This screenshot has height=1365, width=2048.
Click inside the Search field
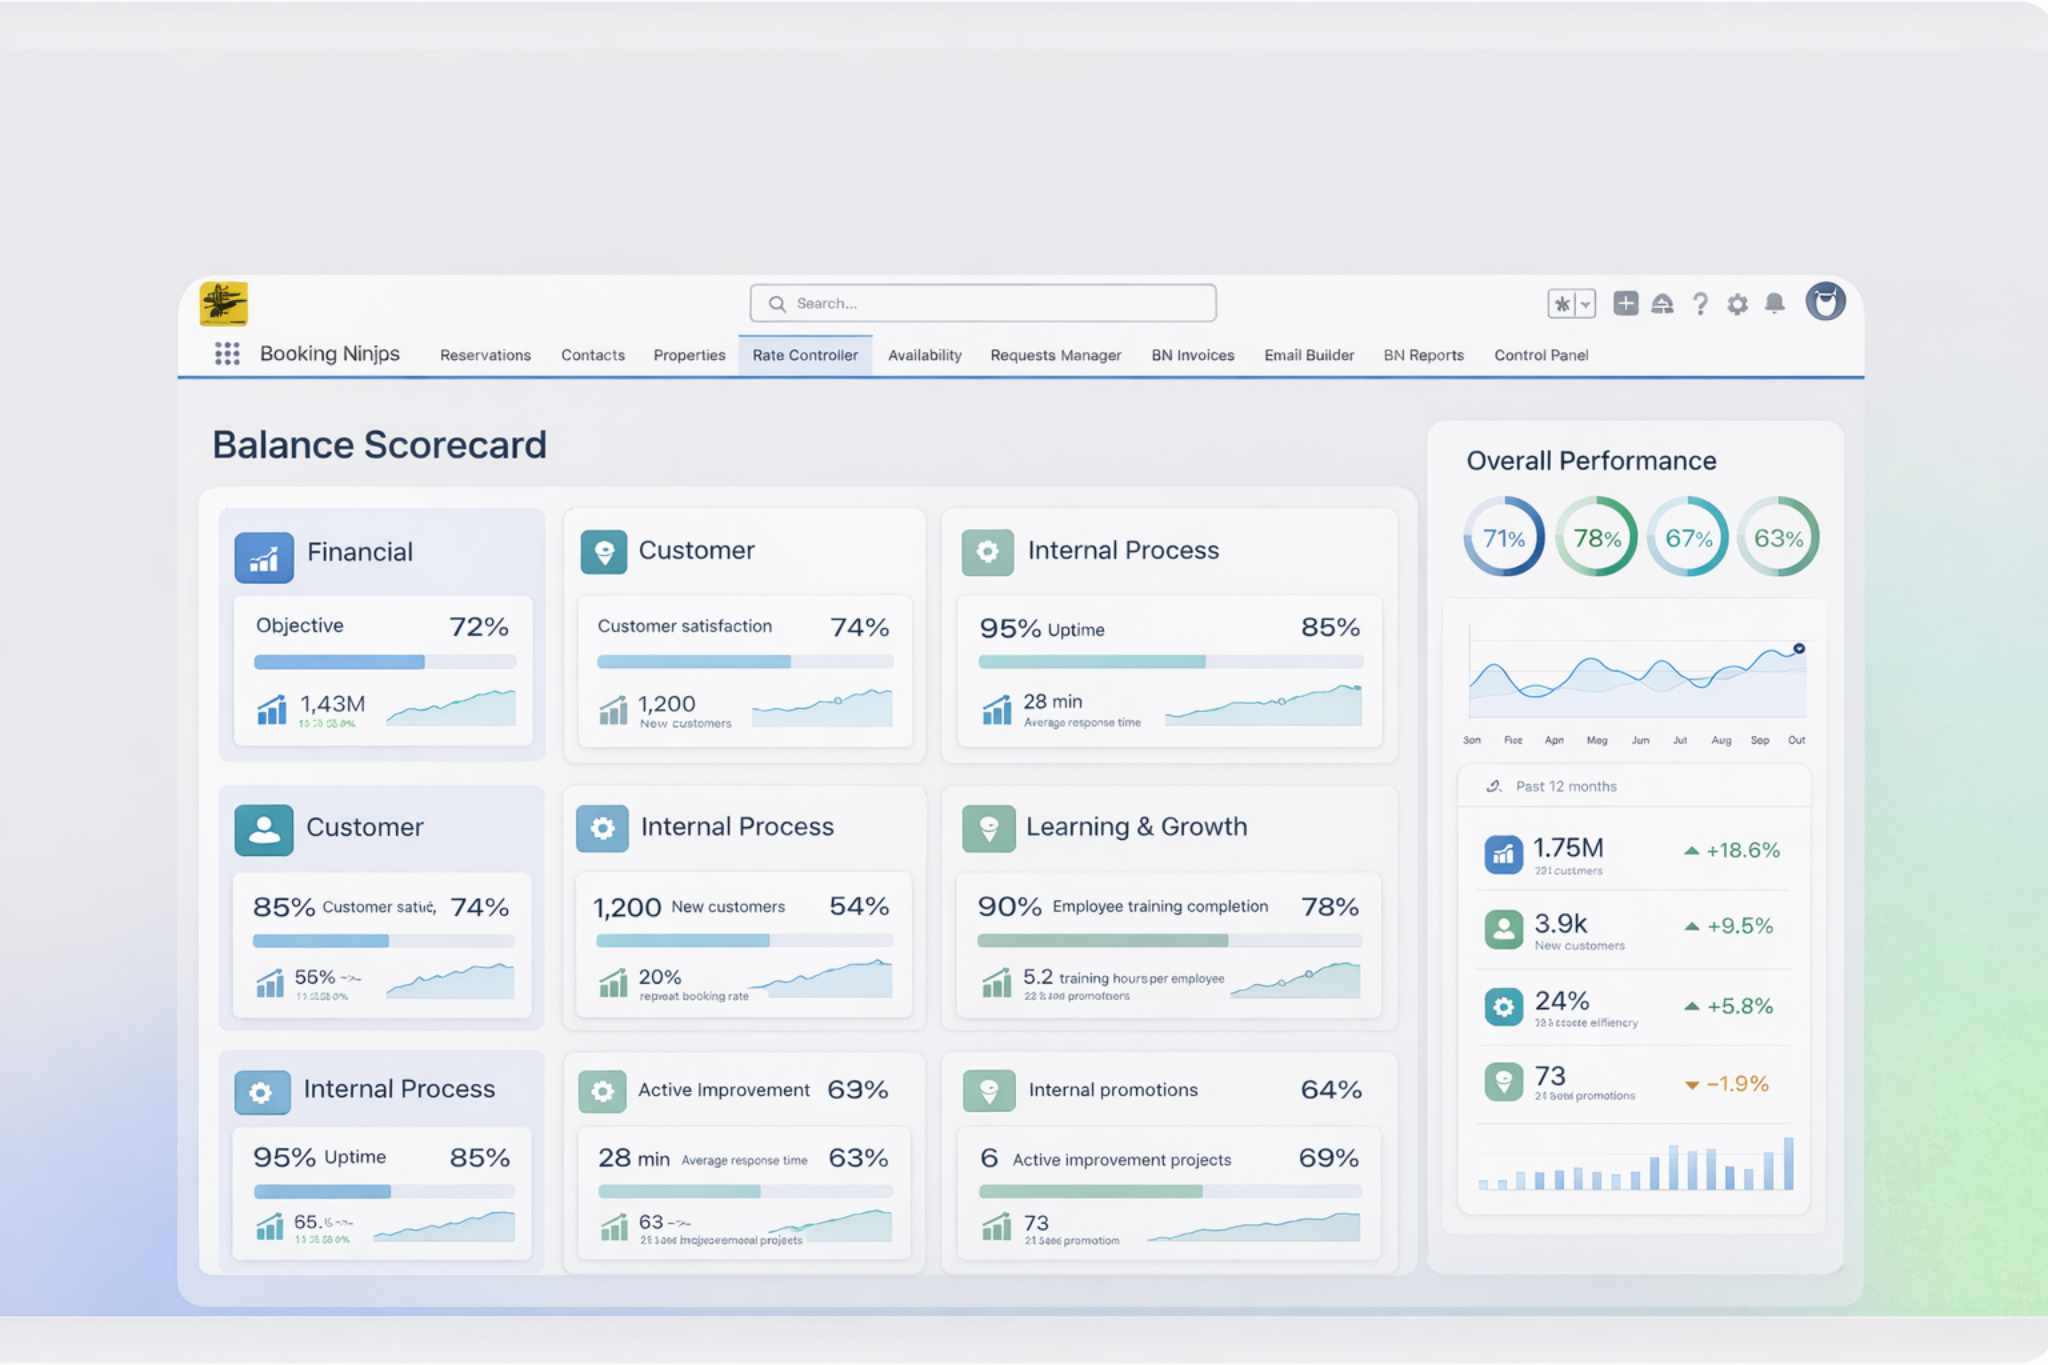point(980,303)
